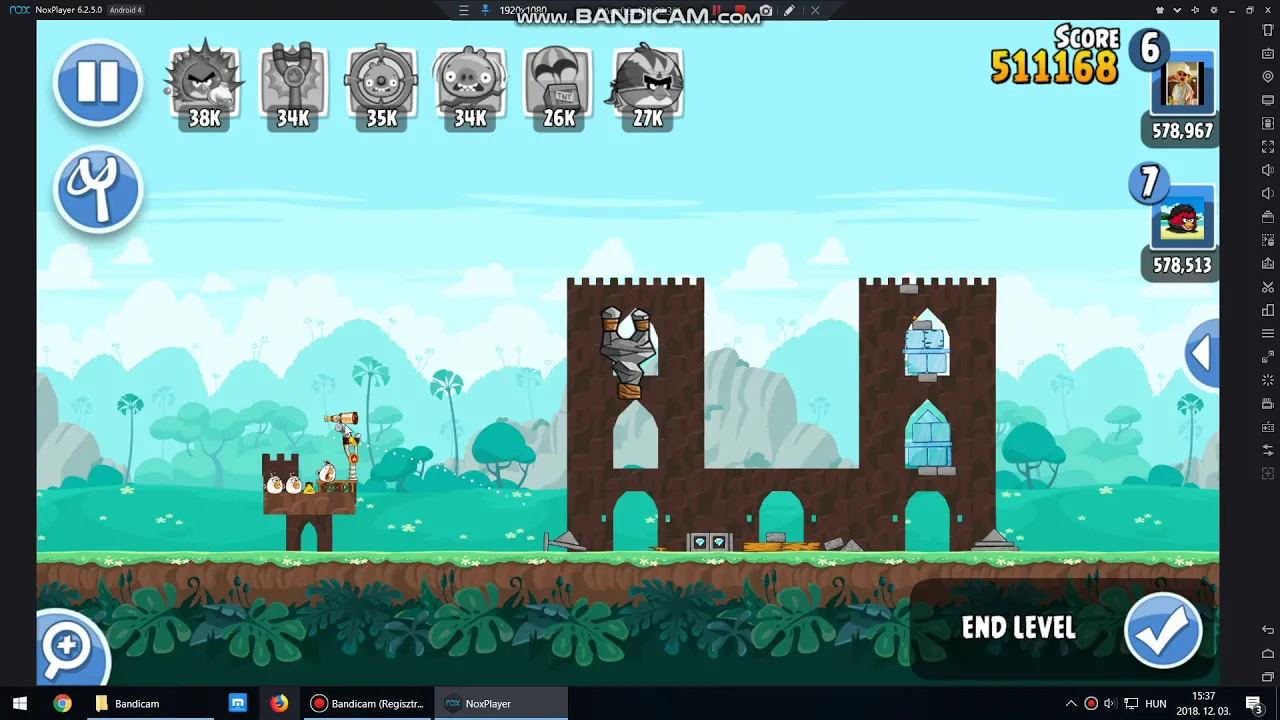Click NoxPlayer Android back button
The image size is (1280, 720).
click(x=1268, y=630)
